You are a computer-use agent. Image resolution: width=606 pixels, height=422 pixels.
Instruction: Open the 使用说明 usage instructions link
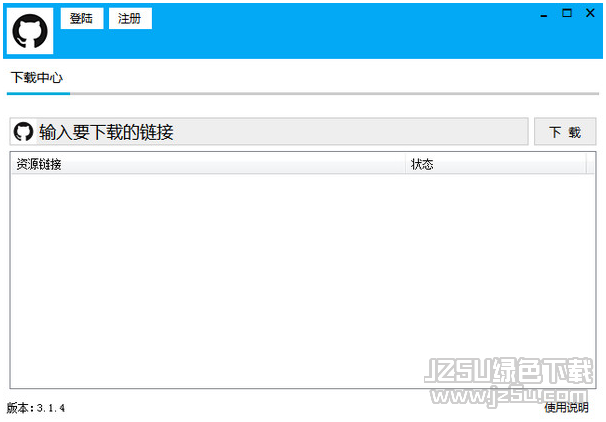pyautogui.click(x=566, y=407)
